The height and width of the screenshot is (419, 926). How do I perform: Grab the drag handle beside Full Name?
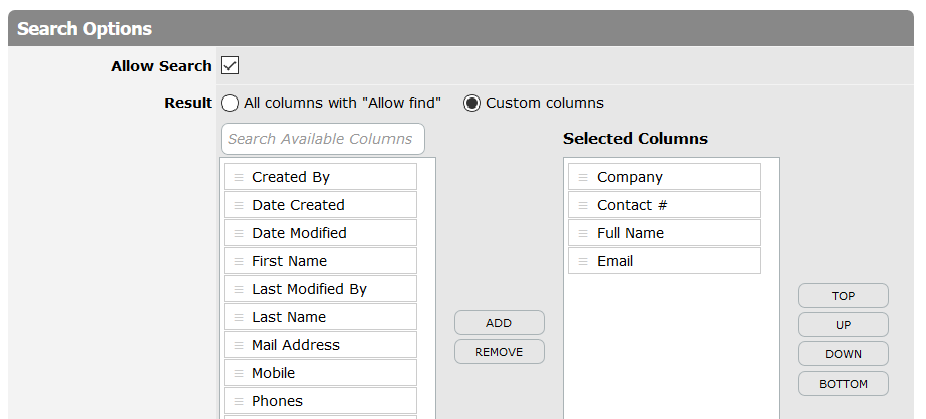point(583,233)
